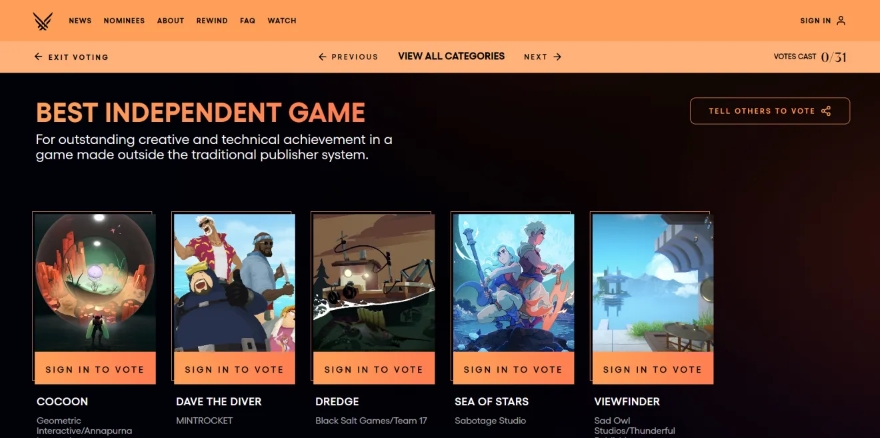Click the COCOON title text

pos(62,402)
